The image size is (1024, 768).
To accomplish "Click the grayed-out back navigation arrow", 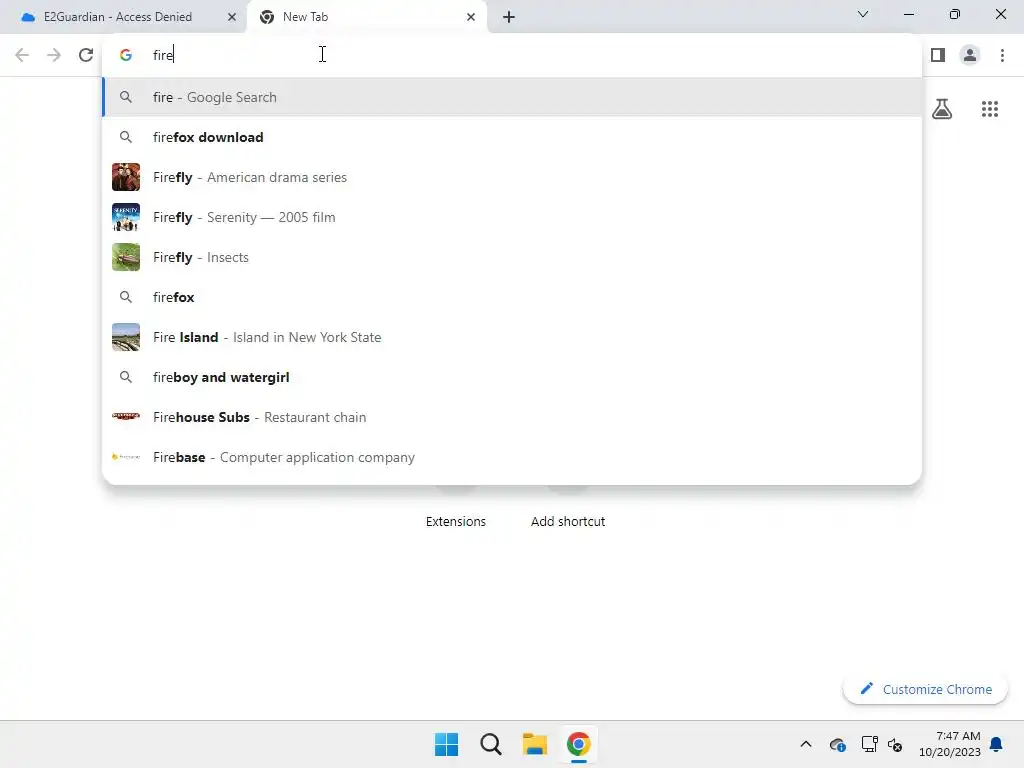I will 22,55.
